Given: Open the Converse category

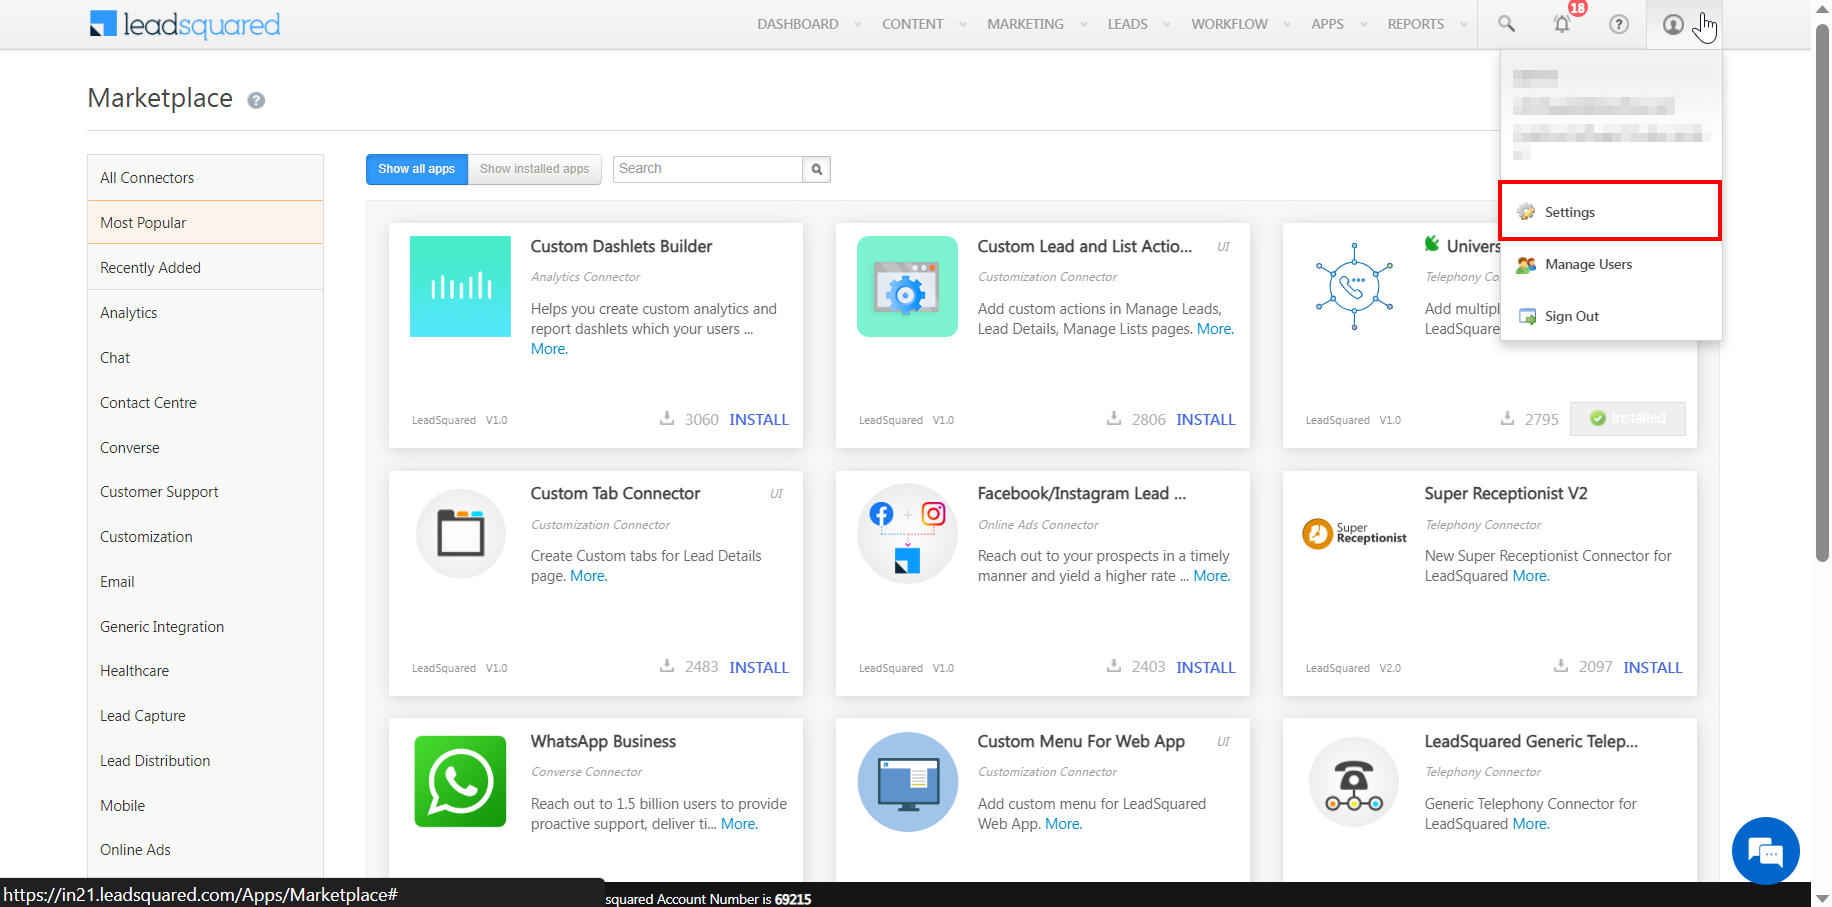Looking at the screenshot, I should 205,448.
